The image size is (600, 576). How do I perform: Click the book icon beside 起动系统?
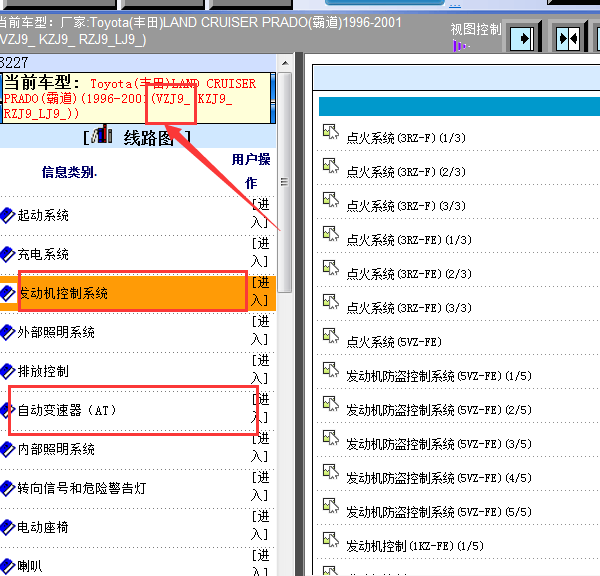(8, 215)
